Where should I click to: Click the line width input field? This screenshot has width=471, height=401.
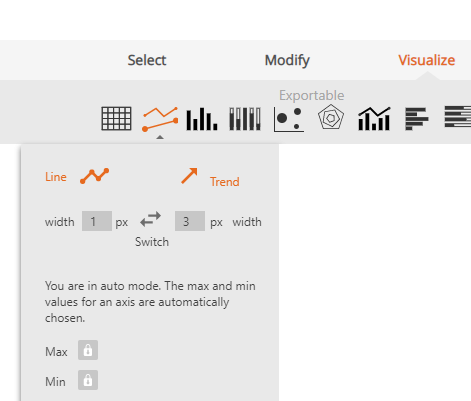(x=97, y=221)
